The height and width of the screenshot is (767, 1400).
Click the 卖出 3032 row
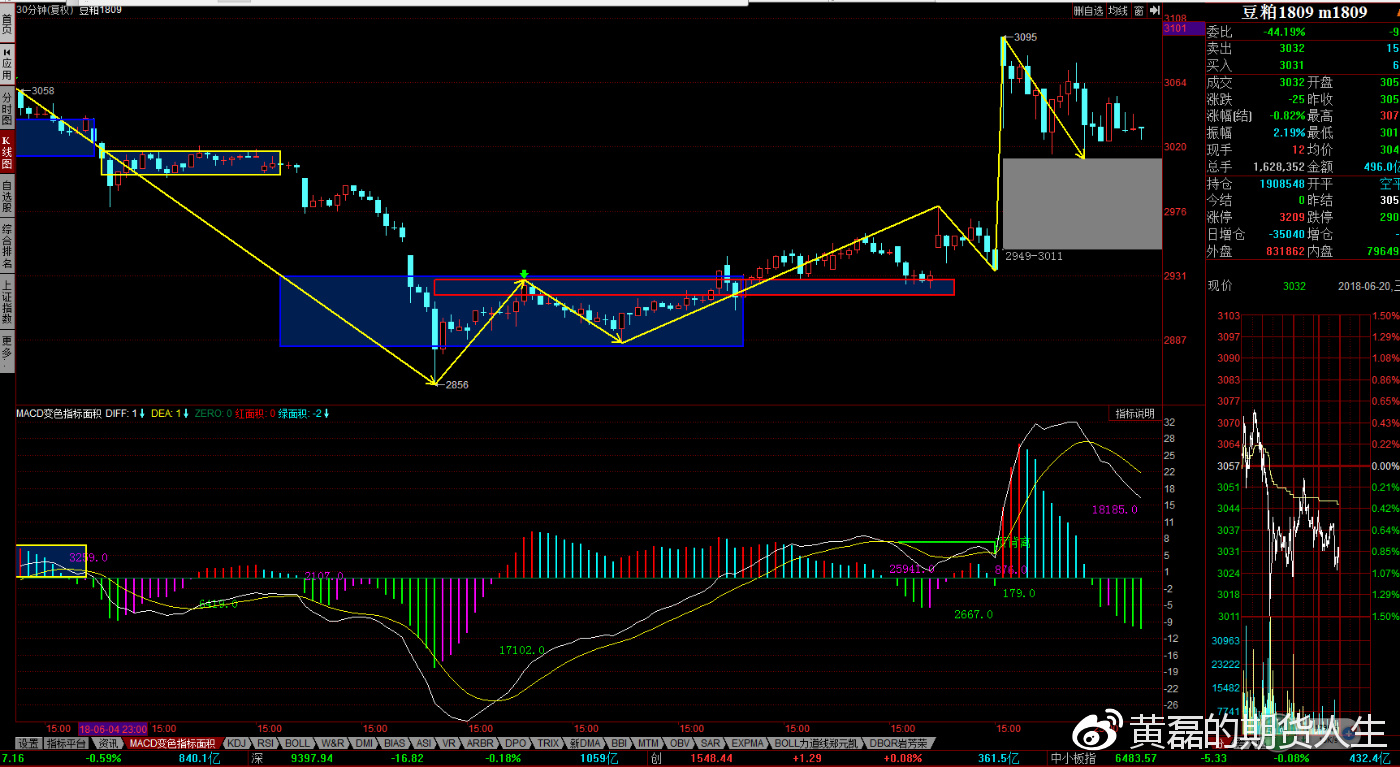(x=1302, y=48)
